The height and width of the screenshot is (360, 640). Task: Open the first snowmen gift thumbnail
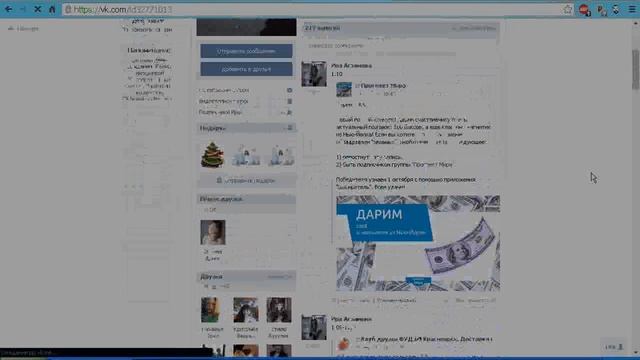point(246,156)
